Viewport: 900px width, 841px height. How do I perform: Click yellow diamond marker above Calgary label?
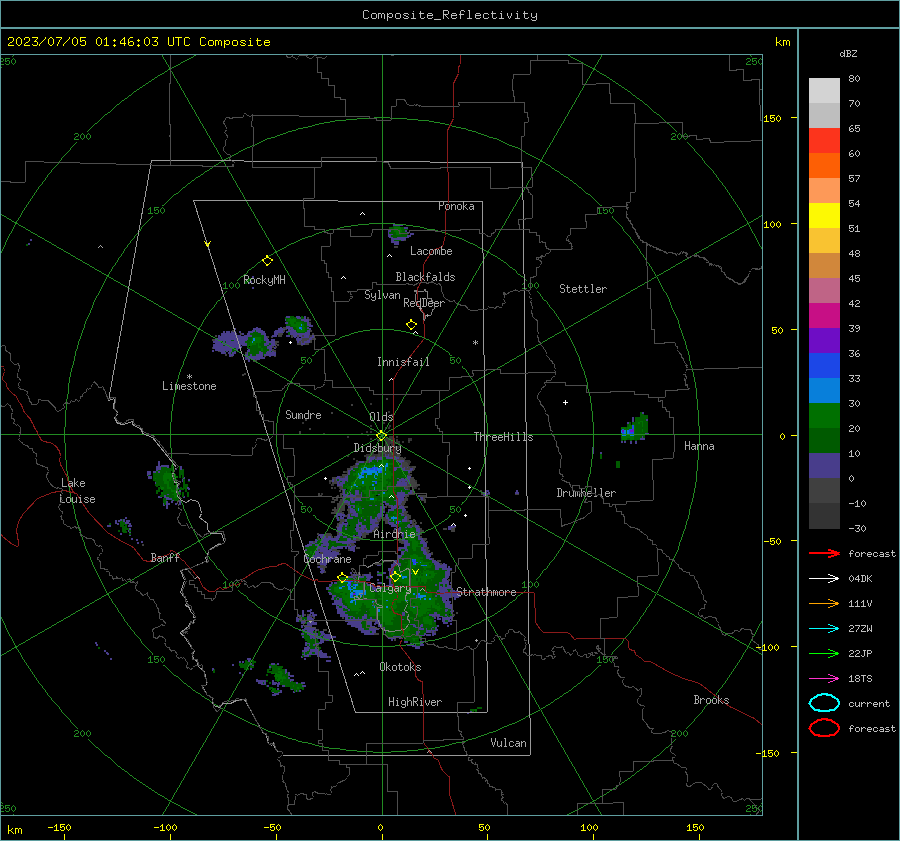click(395, 576)
